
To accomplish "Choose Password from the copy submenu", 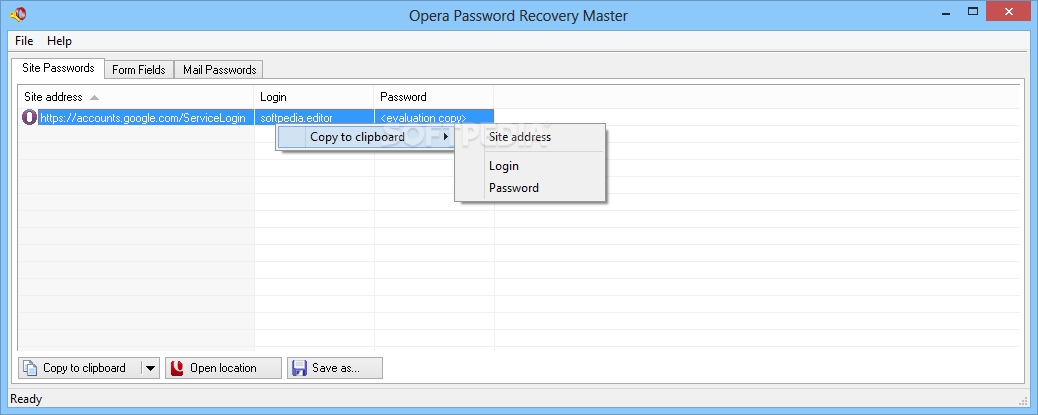I will 514,188.
